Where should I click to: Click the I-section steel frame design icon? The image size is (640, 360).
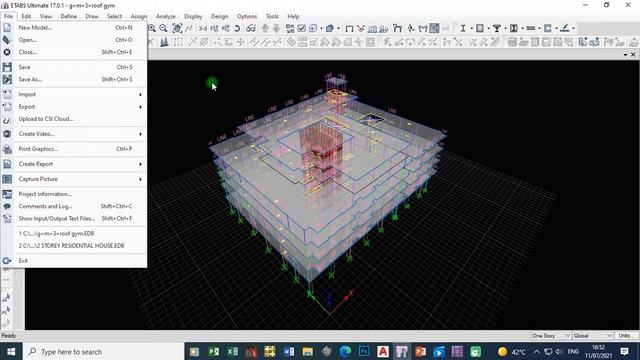tap(463, 28)
